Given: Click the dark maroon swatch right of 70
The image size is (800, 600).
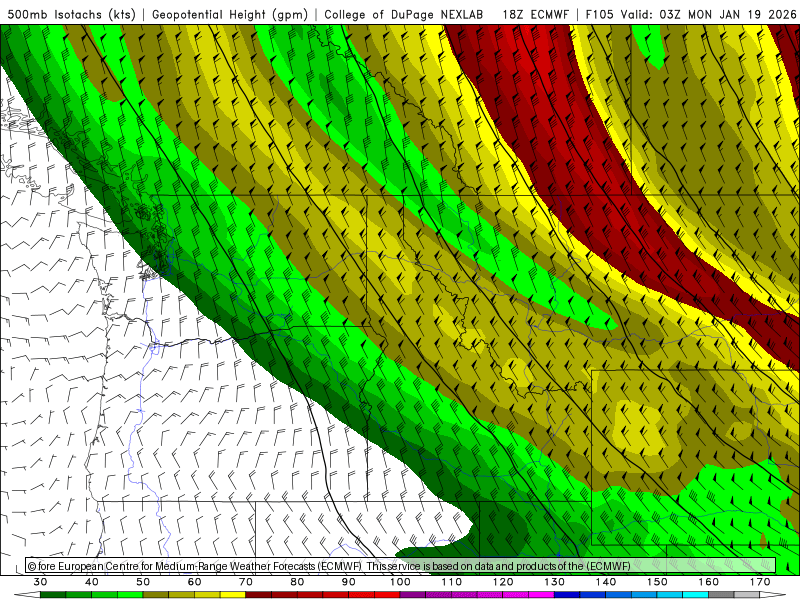Looking at the screenshot, I should pyautogui.click(x=259, y=595).
